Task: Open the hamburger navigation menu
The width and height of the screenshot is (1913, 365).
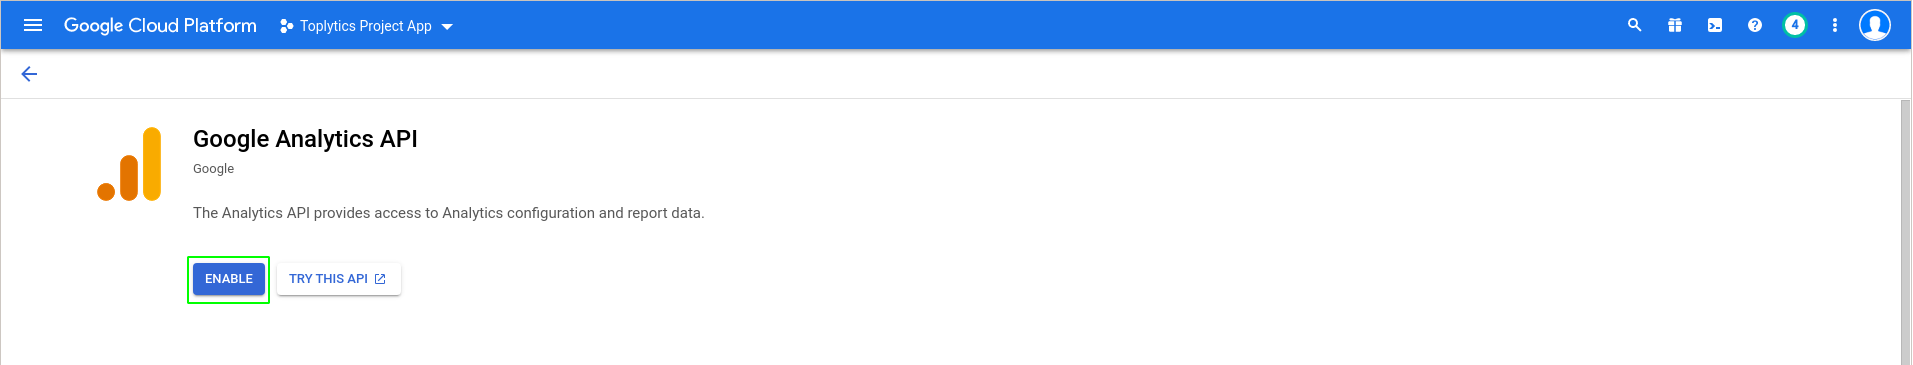Action: pos(33,25)
